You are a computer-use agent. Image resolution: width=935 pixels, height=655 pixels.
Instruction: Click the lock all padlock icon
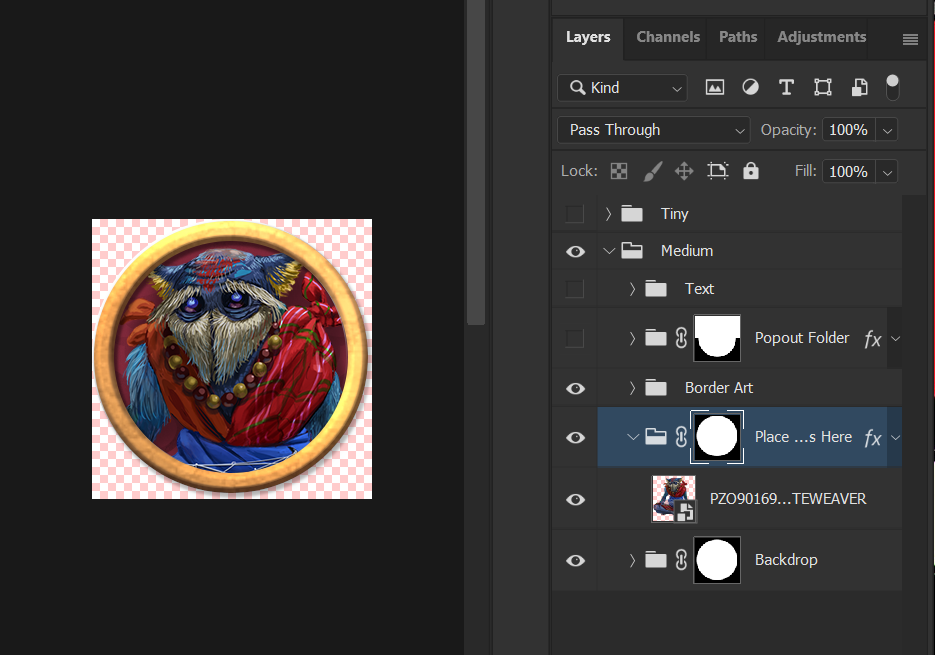(x=751, y=171)
